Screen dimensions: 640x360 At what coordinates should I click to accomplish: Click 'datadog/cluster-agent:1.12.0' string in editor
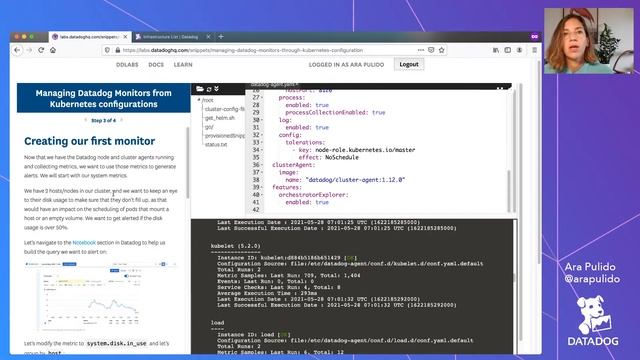pyautogui.click(x=355, y=180)
